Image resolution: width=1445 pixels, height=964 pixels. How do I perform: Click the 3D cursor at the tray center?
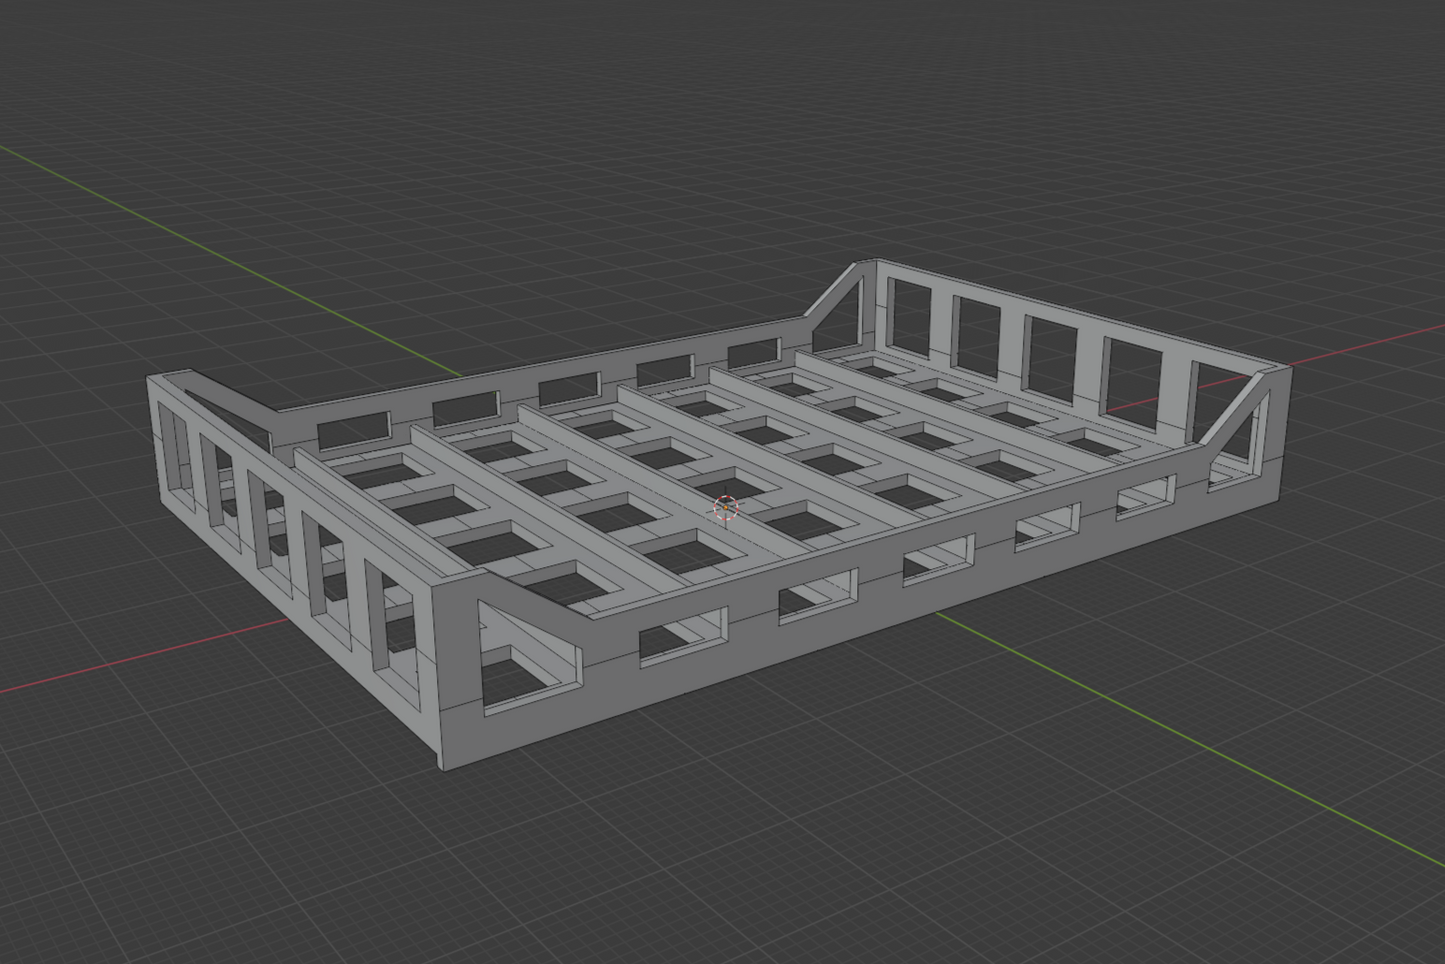[x=725, y=507]
